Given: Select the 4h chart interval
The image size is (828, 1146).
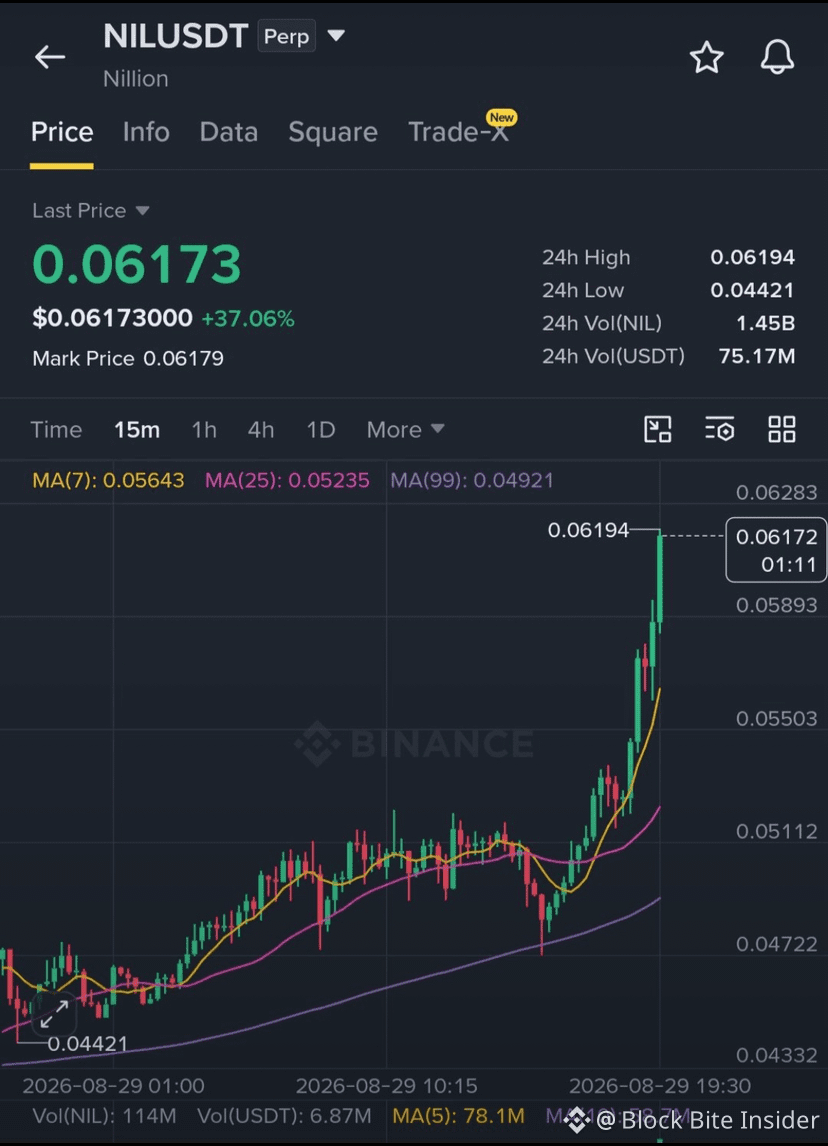Looking at the screenshot, I should (261, 429).
